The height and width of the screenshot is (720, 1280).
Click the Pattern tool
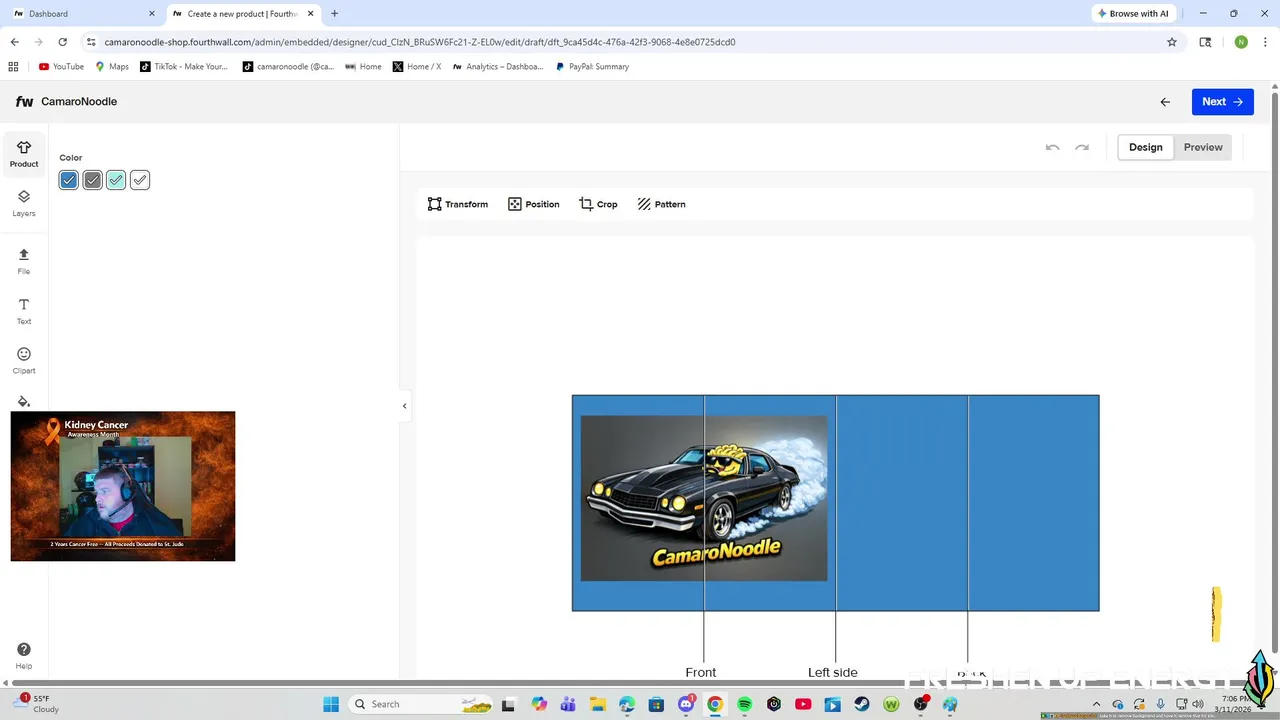tap(661, 204)
